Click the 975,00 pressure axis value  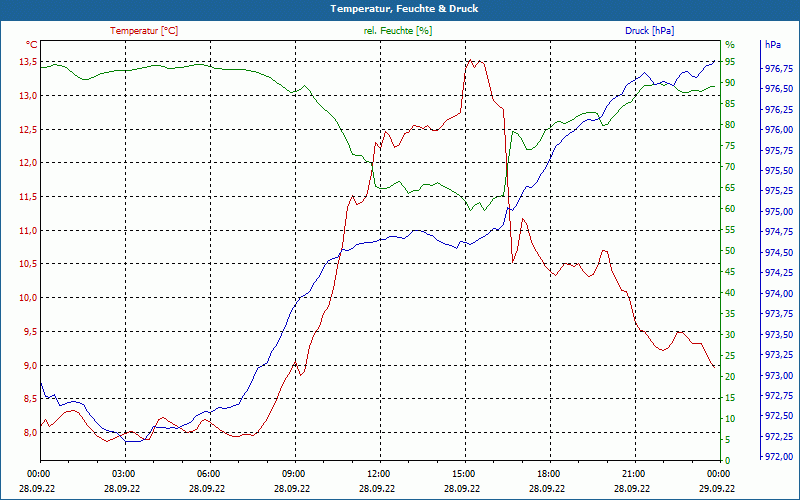[780, 212]
